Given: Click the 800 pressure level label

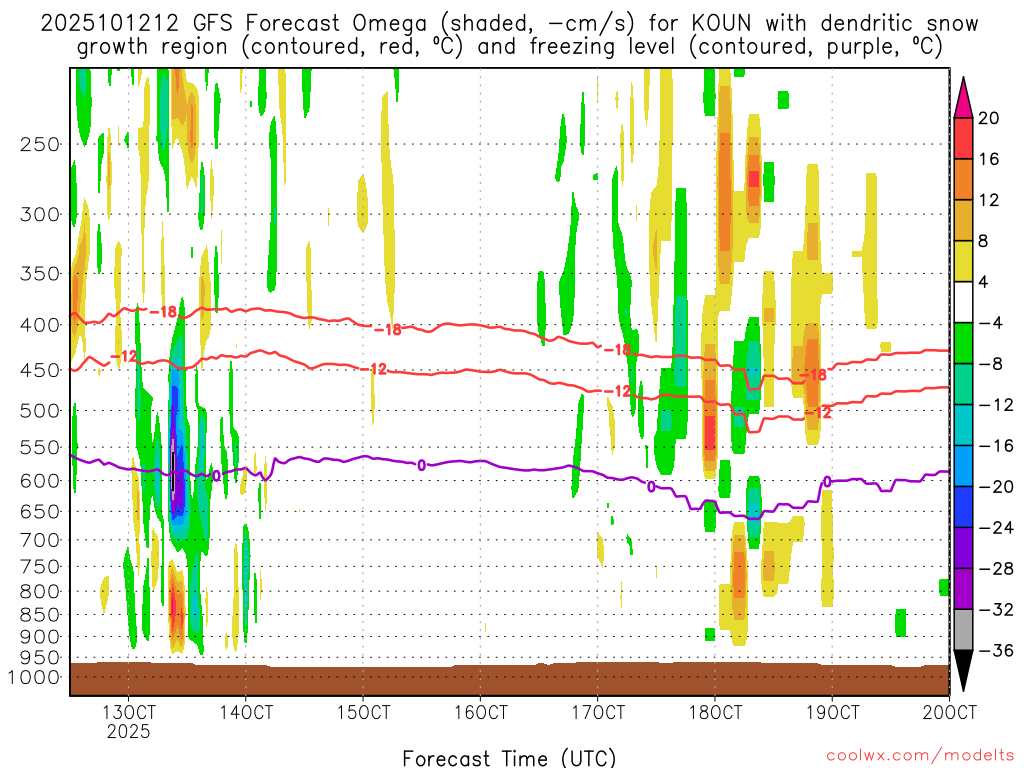Looking at the screenshot, I should pyautogui.click(x=40, y=592).
